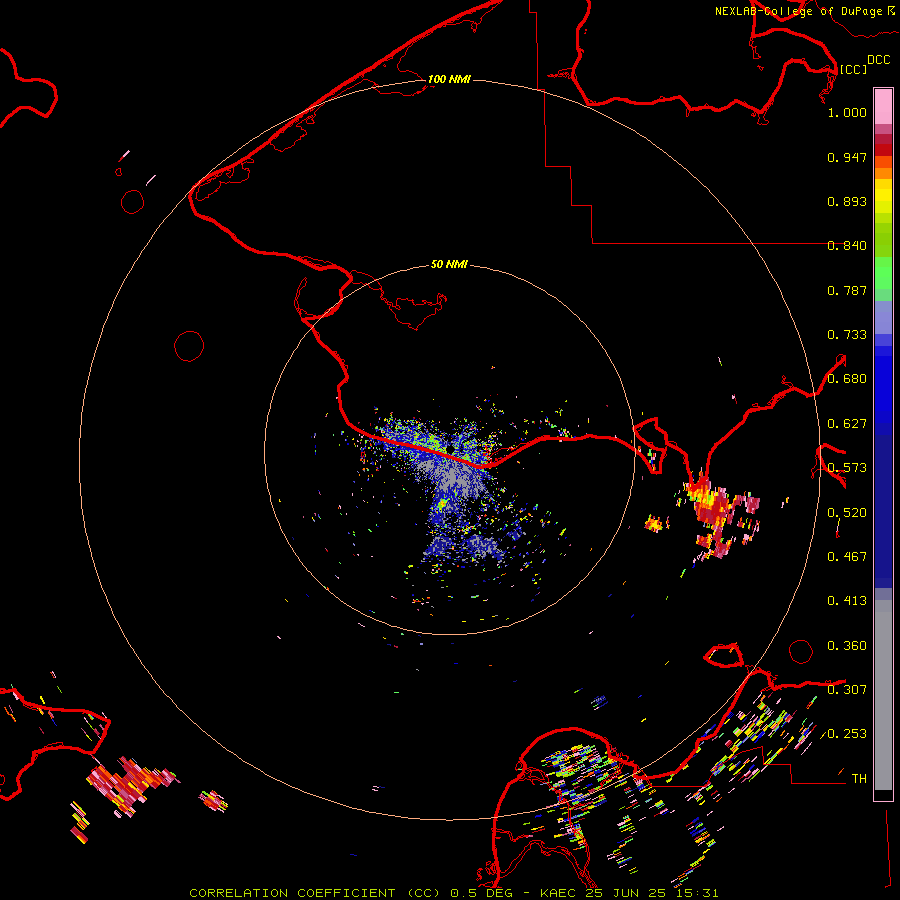The image size is (900, 900).
Task: Select the 0.840 legend value
Action: click(x=847, y=246)
